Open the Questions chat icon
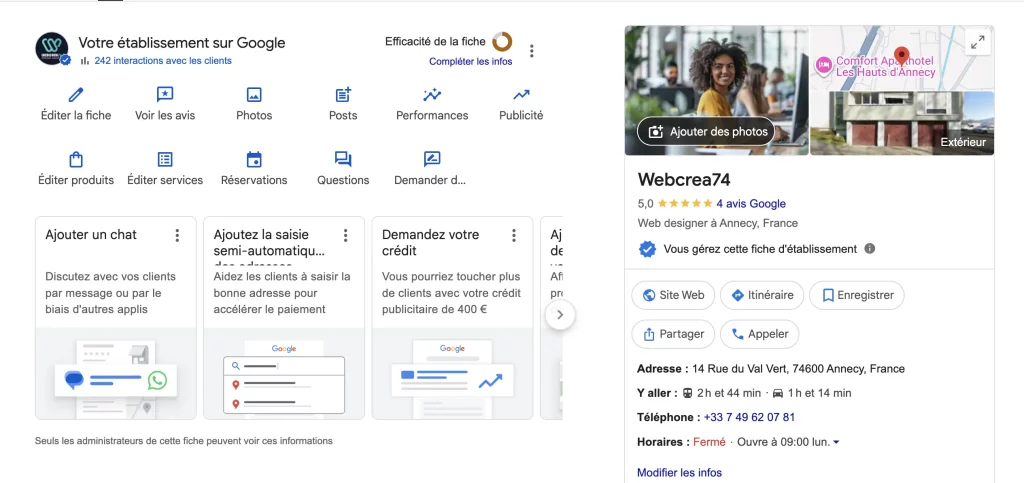Screen dimensions: 1024x483 (343, 160)
